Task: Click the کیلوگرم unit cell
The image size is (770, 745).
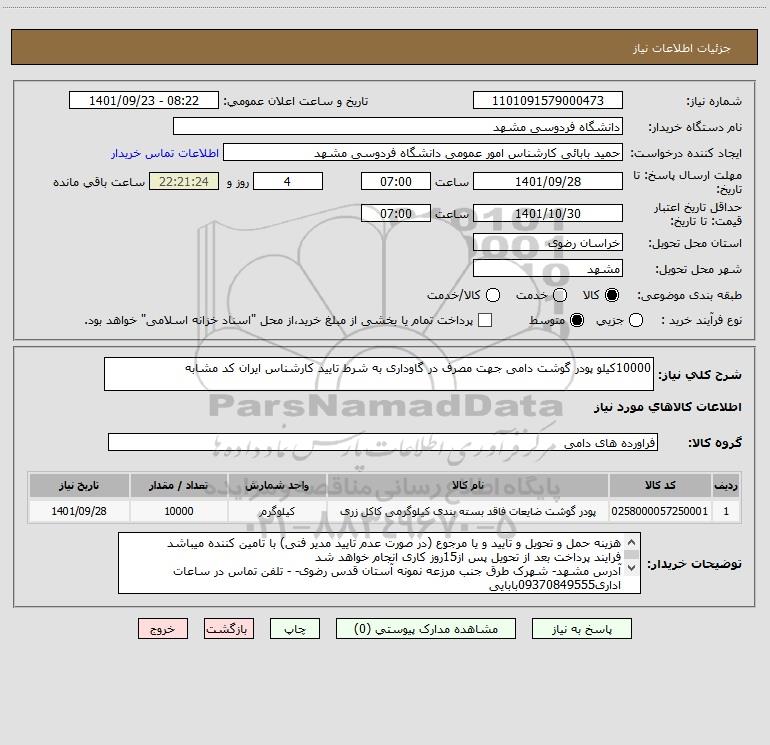Action: (277, 511)
